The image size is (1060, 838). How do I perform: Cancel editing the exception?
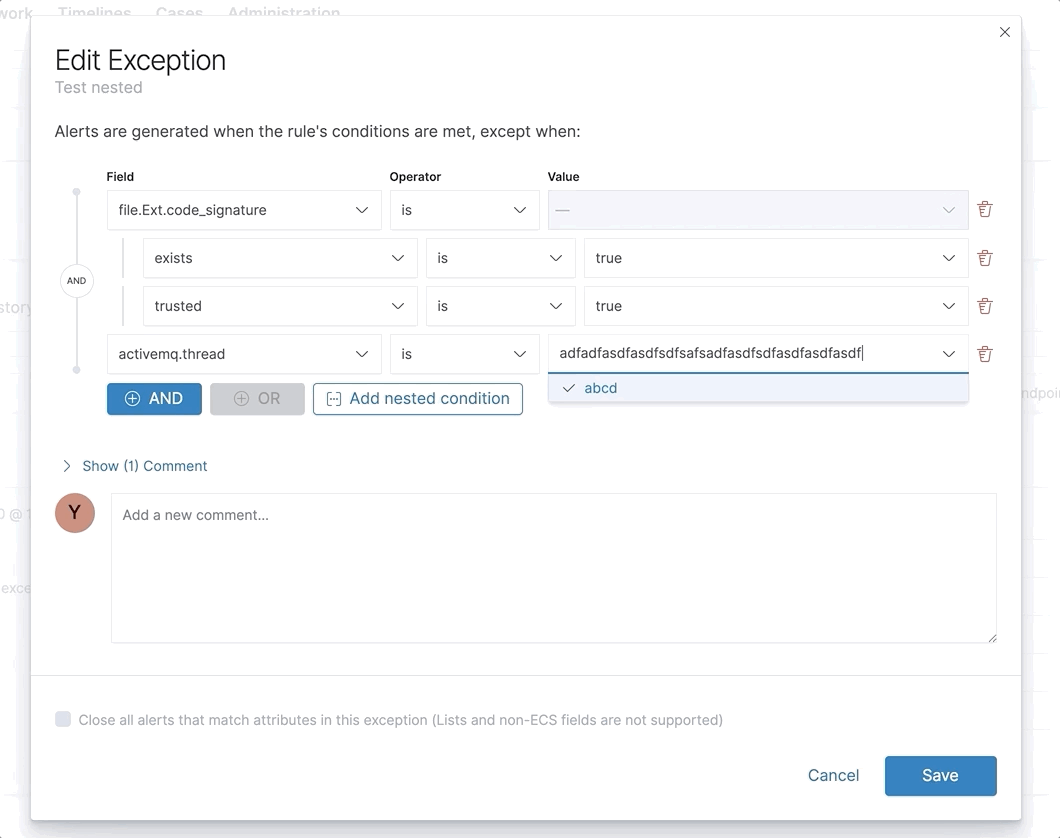click(x=833, y=776)
